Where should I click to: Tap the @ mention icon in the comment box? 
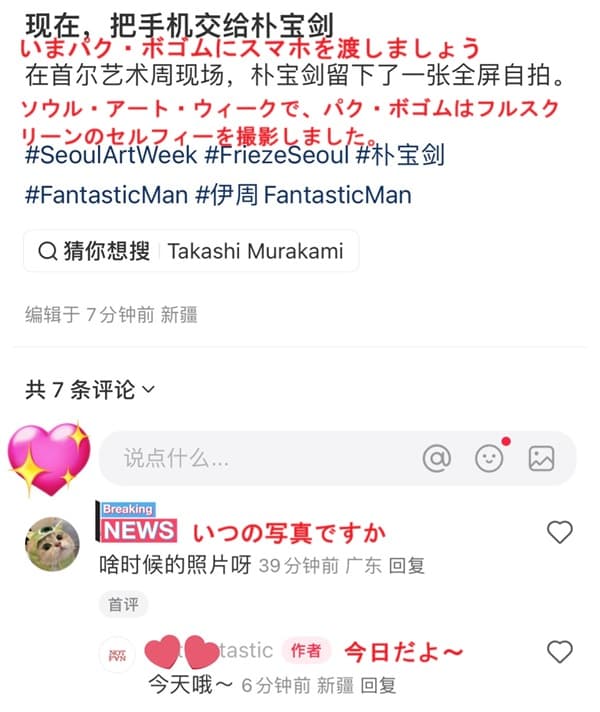(x=436, y=458)
